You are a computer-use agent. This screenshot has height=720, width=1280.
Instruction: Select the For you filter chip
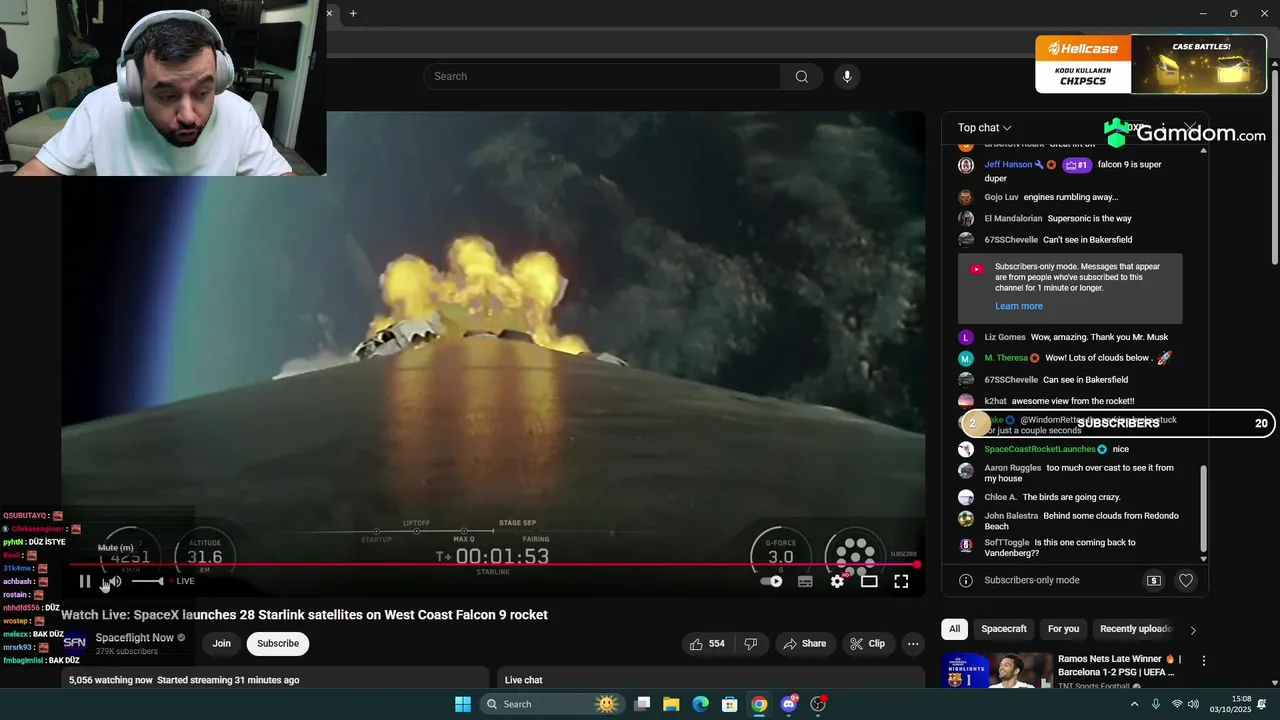(x=1063, y=629)
